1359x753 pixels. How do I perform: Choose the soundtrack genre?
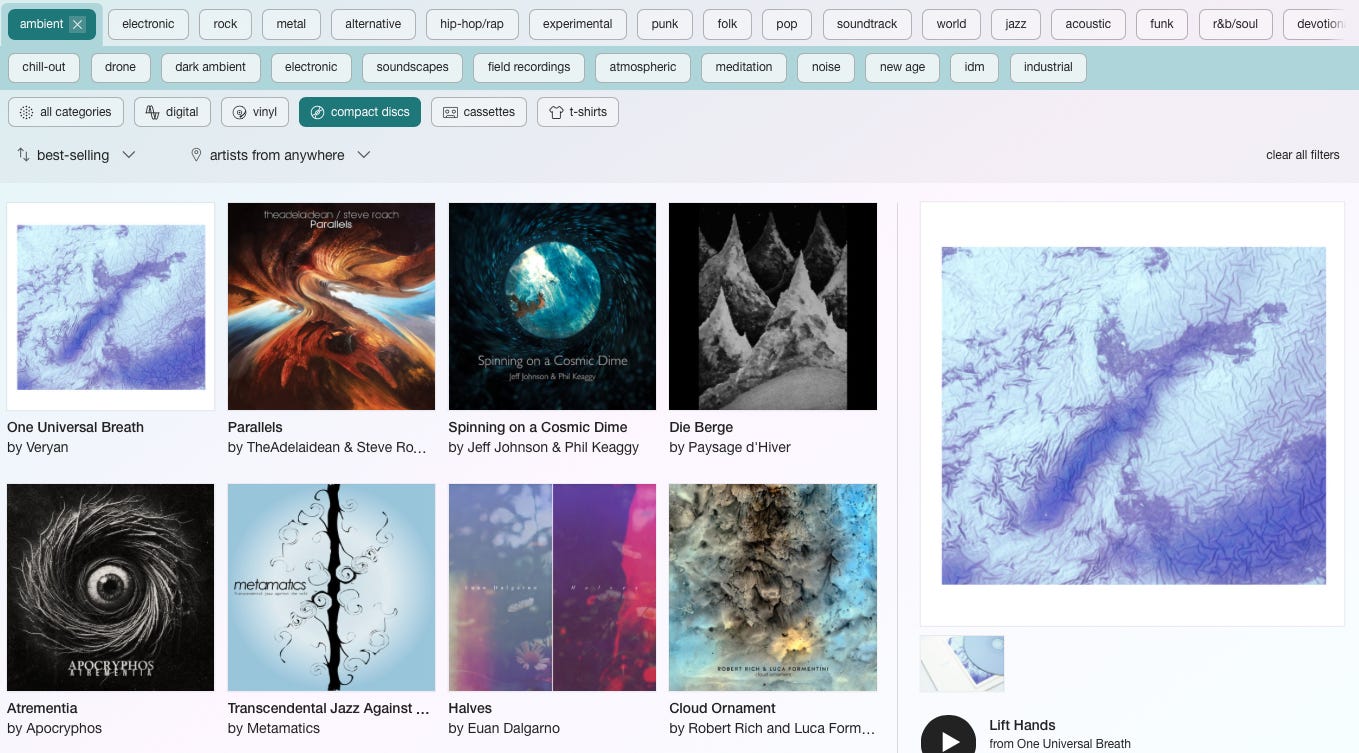pos(867,24)
